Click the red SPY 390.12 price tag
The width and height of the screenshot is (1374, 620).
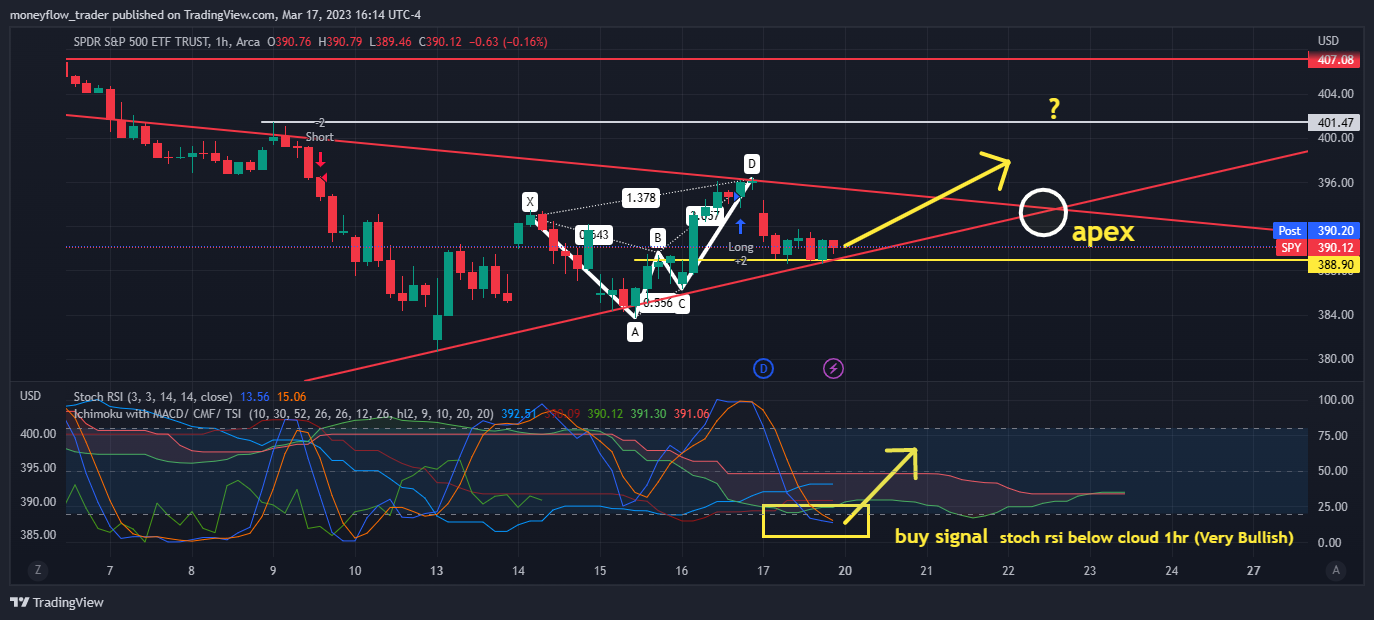pyautogui.click(x=1318, y=247)
